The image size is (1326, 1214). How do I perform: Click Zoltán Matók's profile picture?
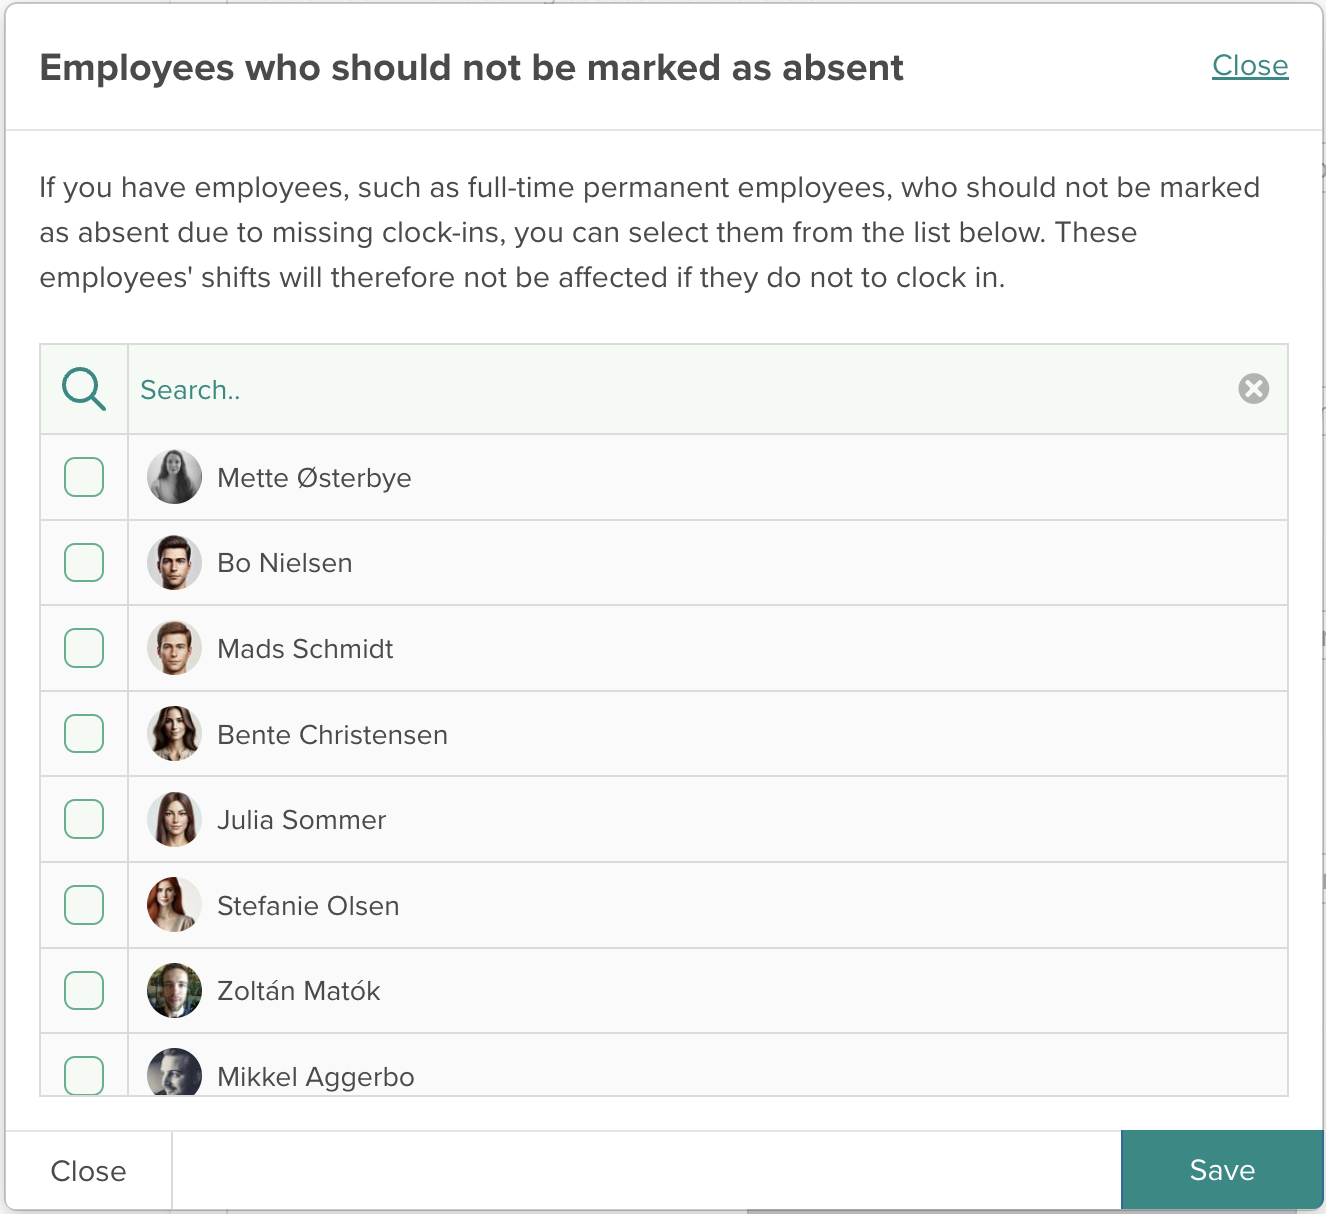point(174,990)
